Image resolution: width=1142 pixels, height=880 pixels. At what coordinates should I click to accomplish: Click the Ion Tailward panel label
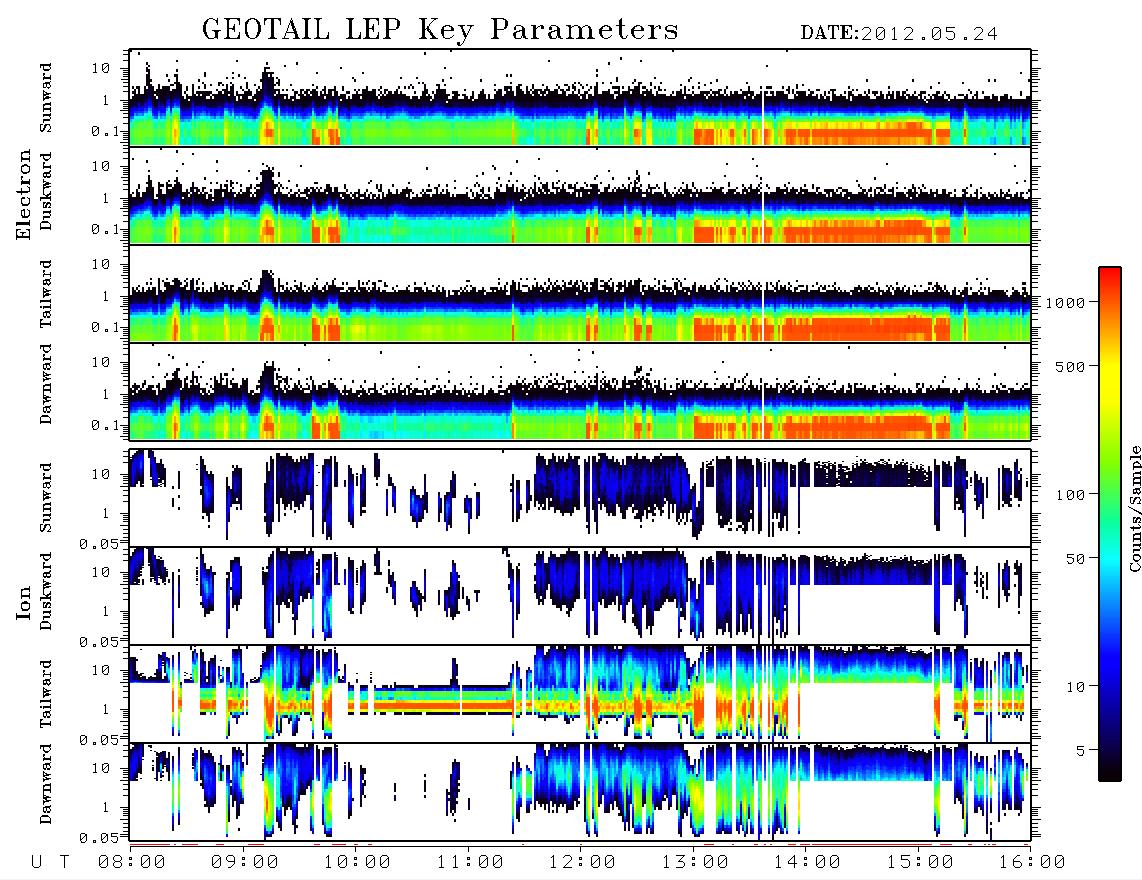[46, 694]
